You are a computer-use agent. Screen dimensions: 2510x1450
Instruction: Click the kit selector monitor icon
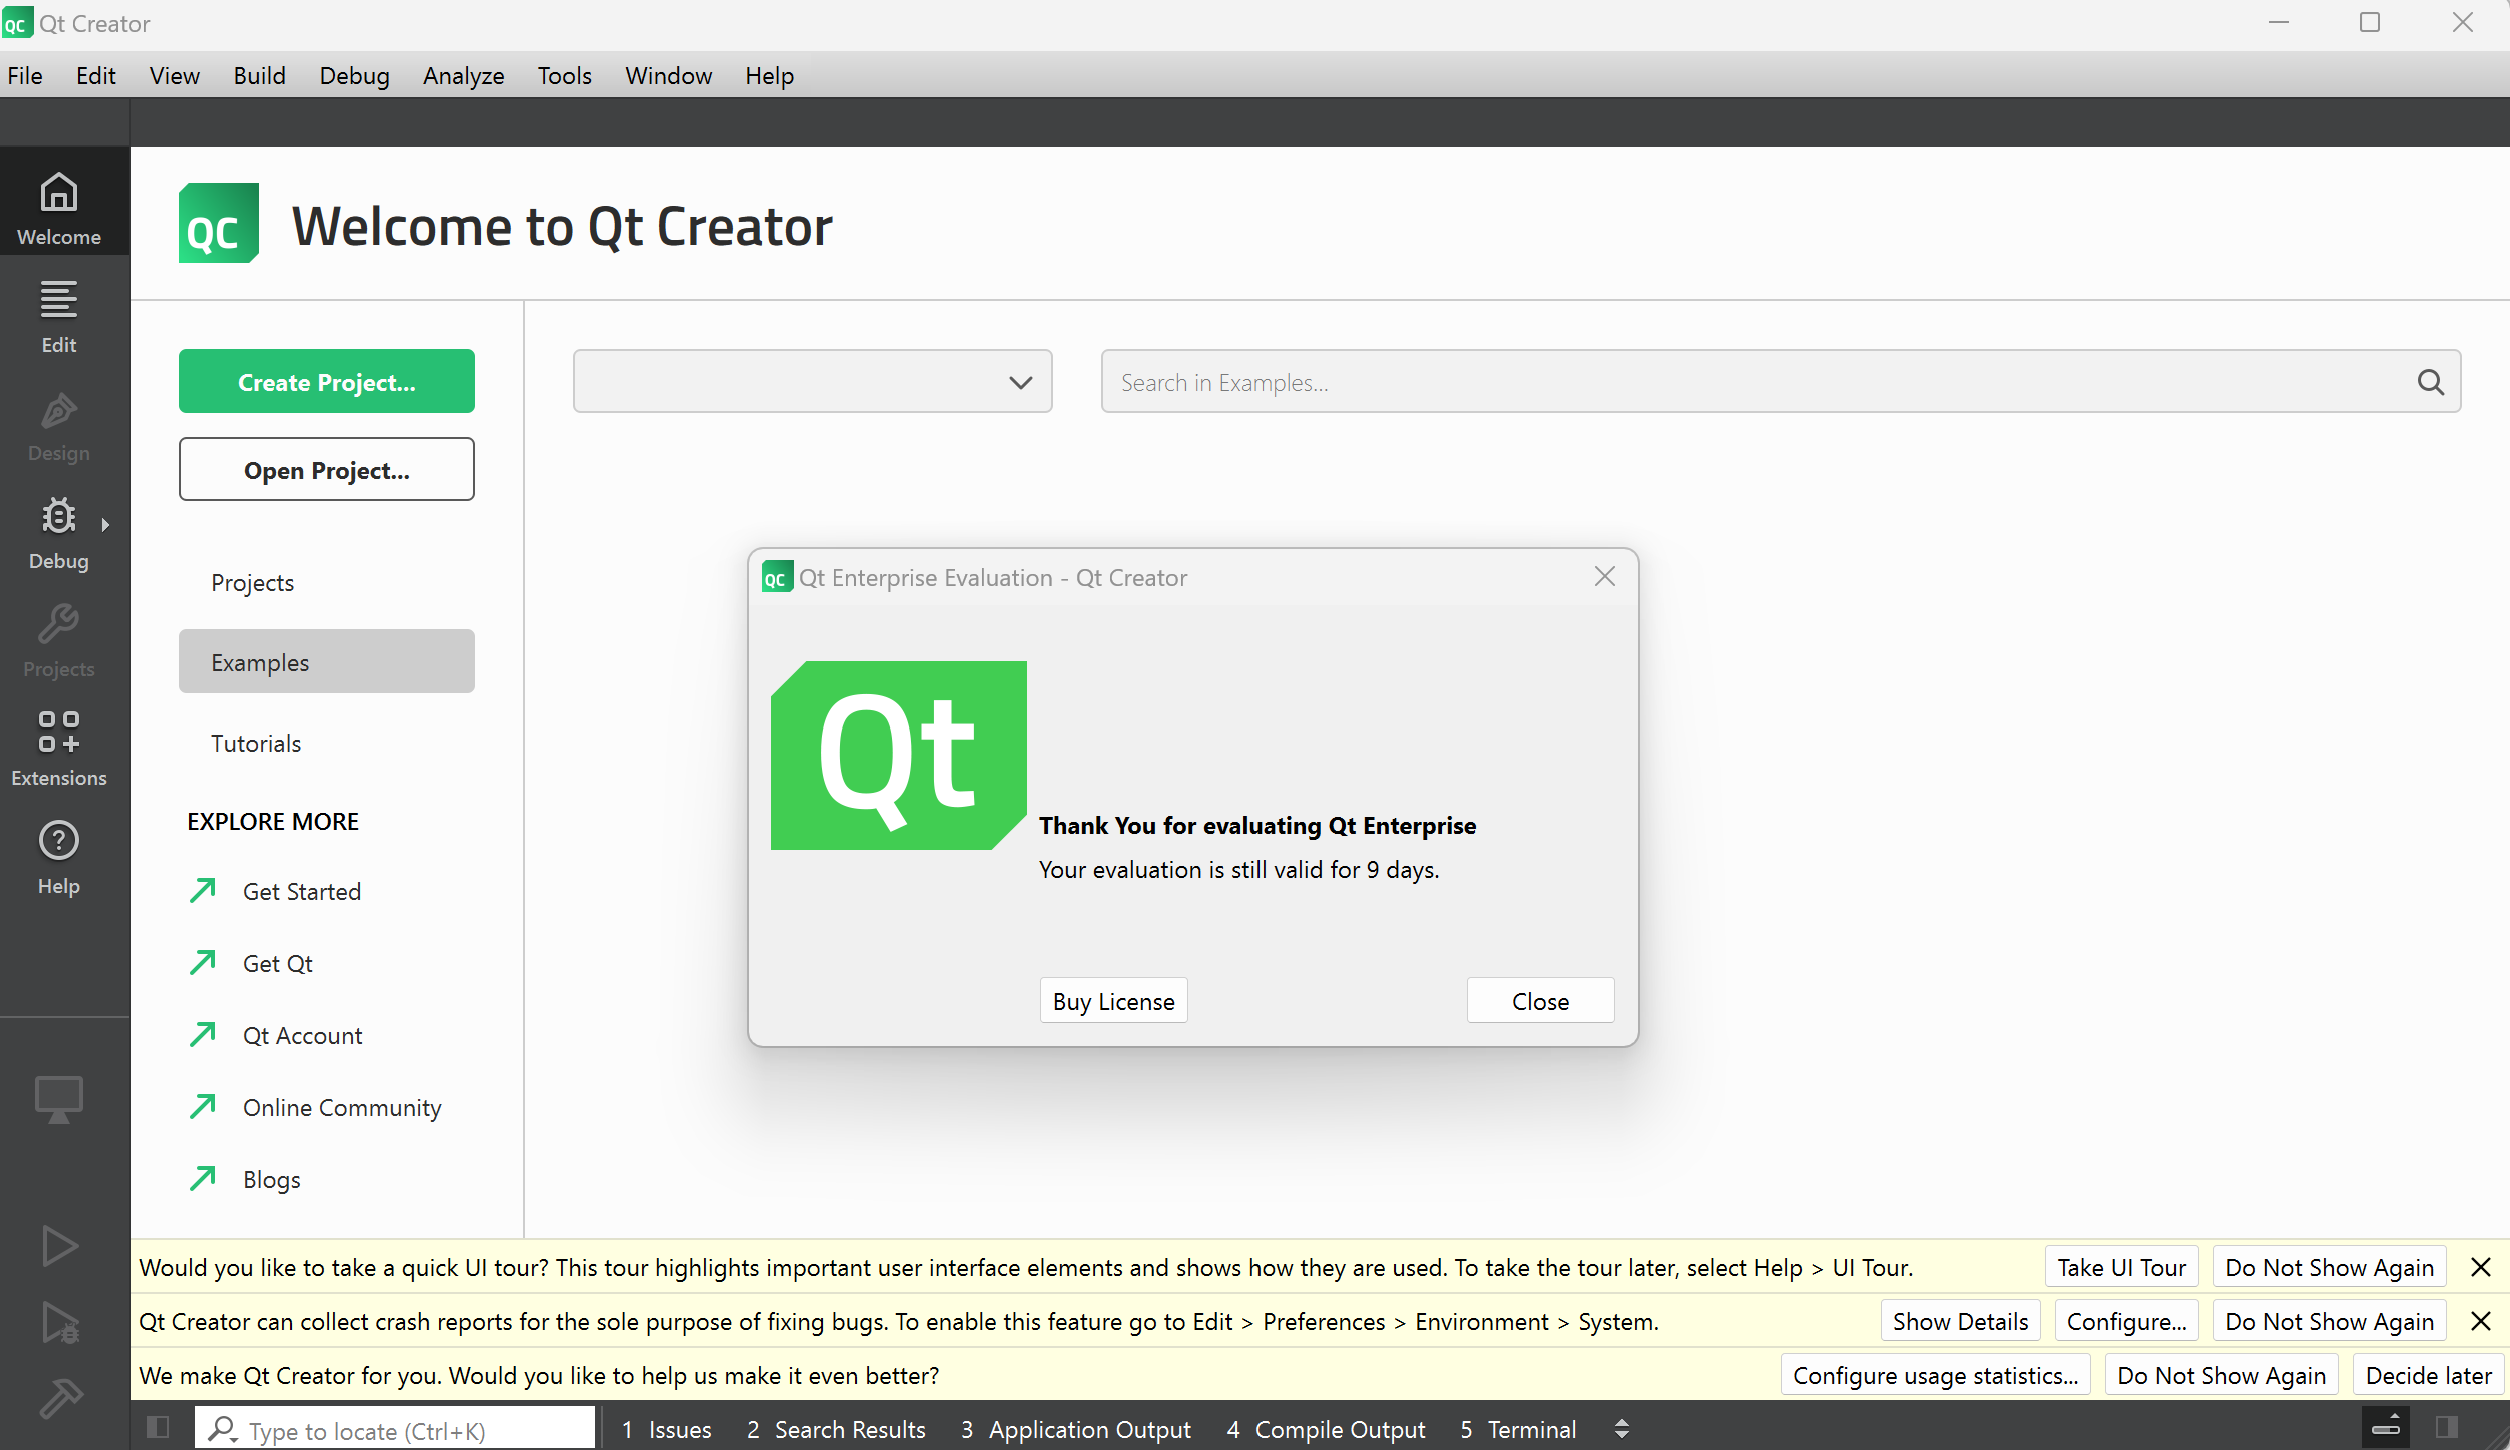[x=59, y=1099]
